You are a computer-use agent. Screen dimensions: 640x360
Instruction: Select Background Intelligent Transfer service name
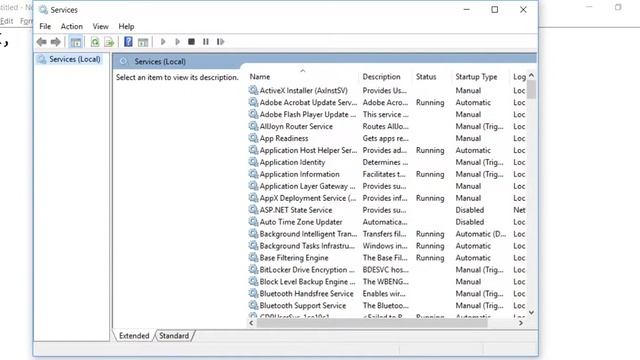(x=308, y=234)
